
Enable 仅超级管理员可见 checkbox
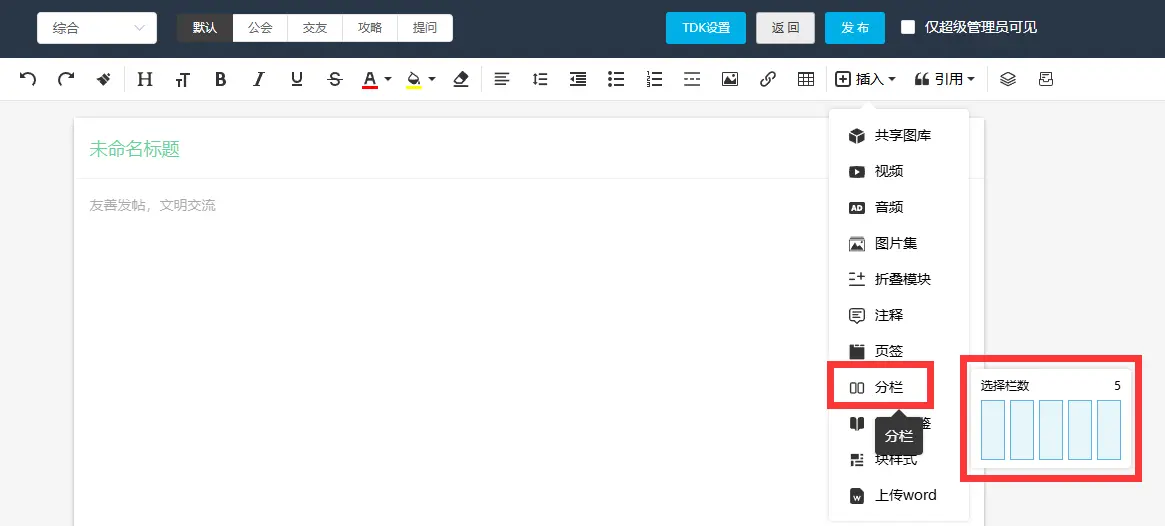click(908, 28)
